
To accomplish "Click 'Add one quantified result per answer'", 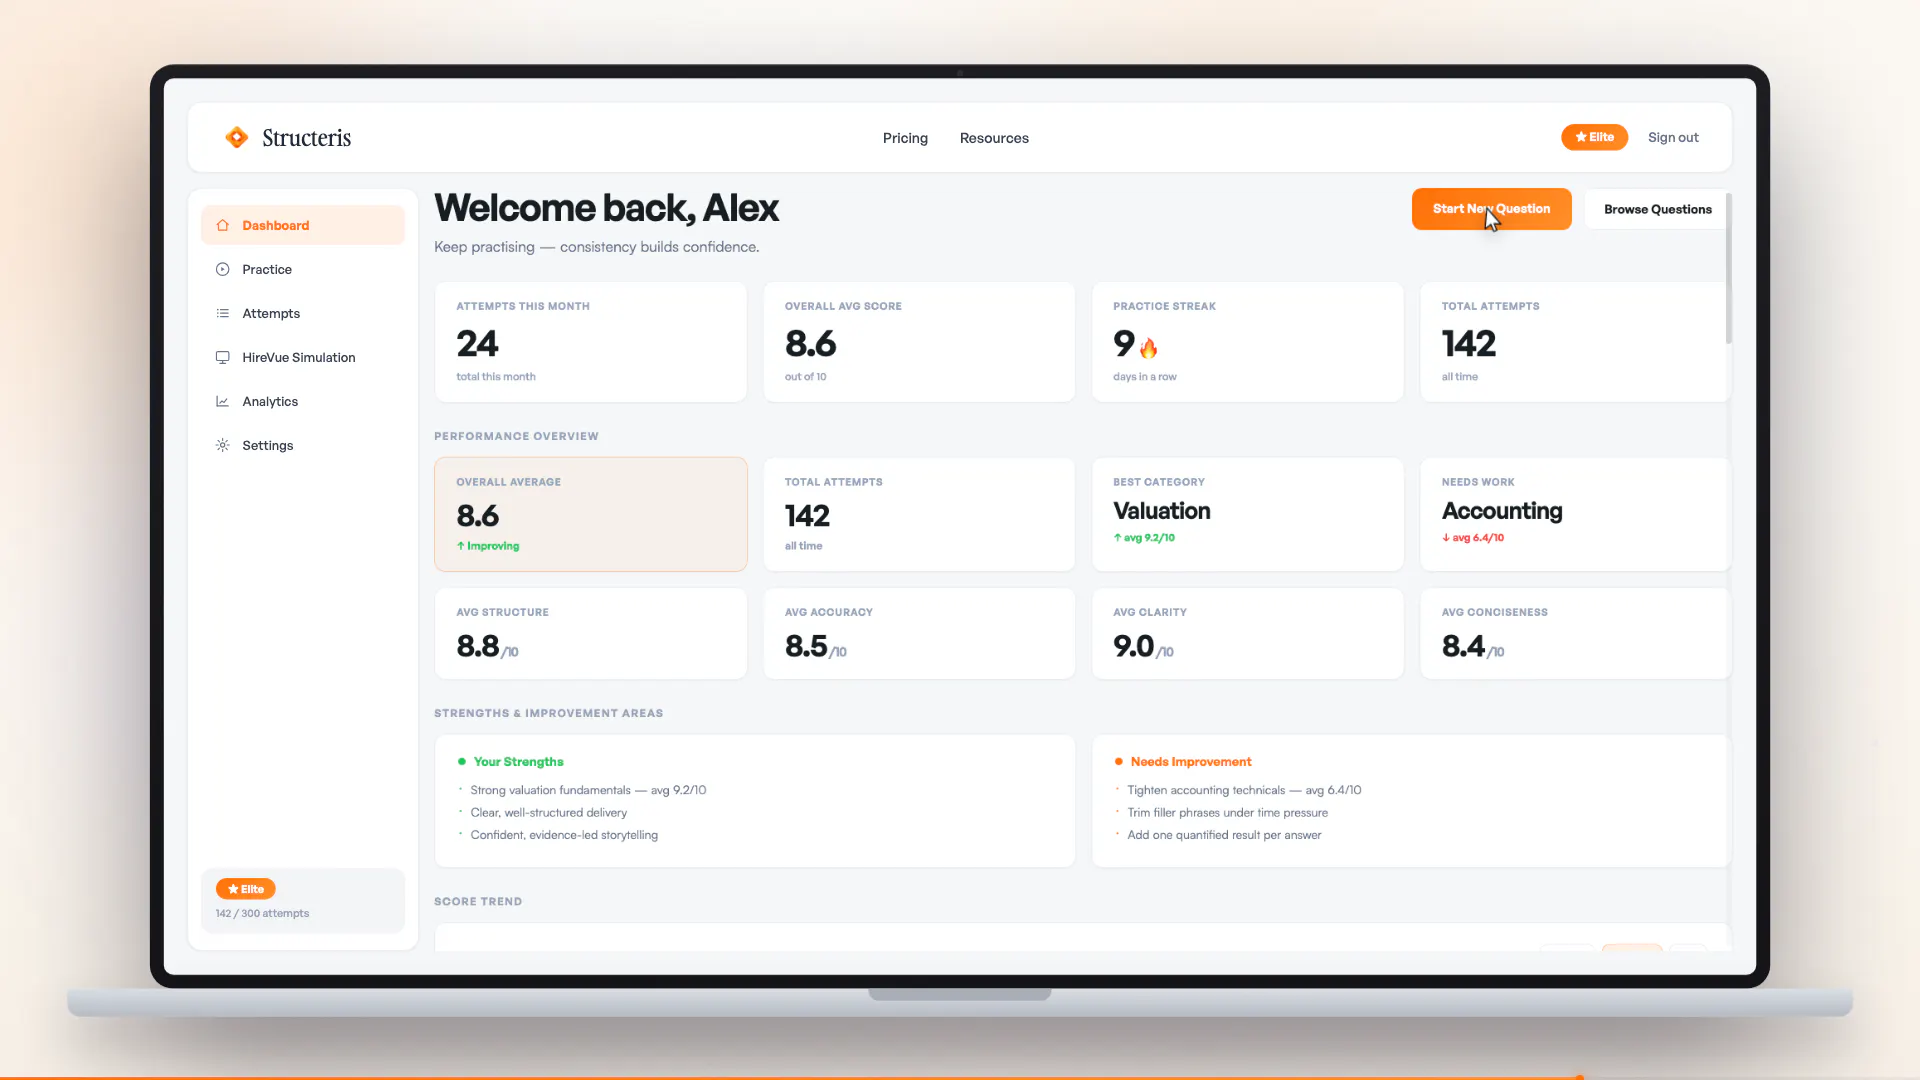I will (x=1224, y=835).
